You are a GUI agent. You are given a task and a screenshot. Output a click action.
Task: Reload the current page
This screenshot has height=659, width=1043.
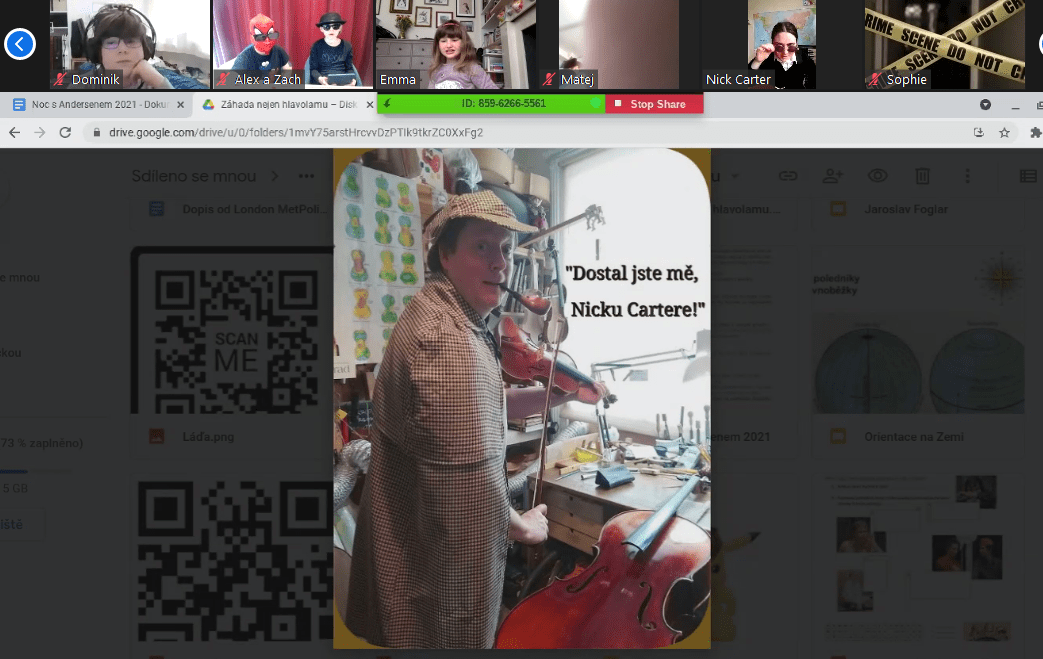coord(65,132)
